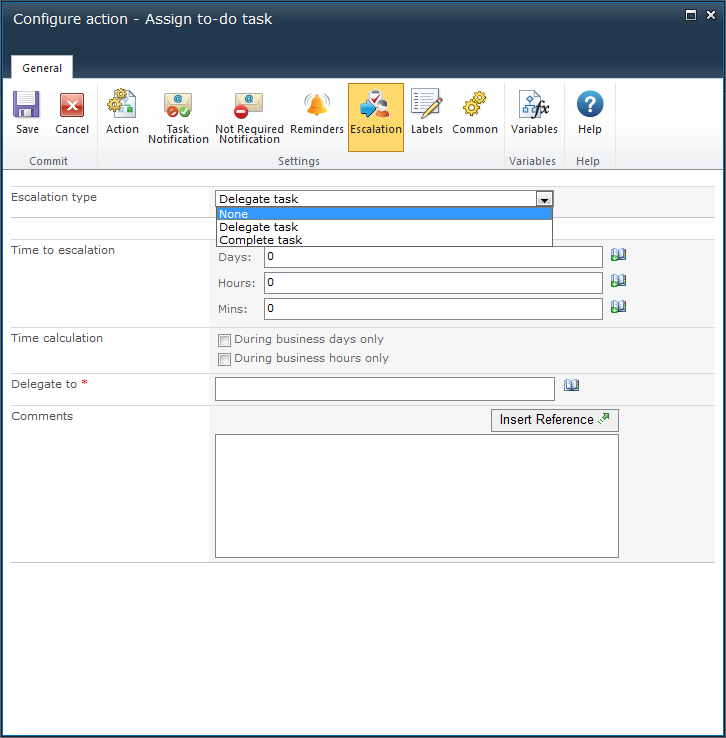This screenshot has width=726, height=738.
Task: Open the Reminders settings
Action: (317, 113)
